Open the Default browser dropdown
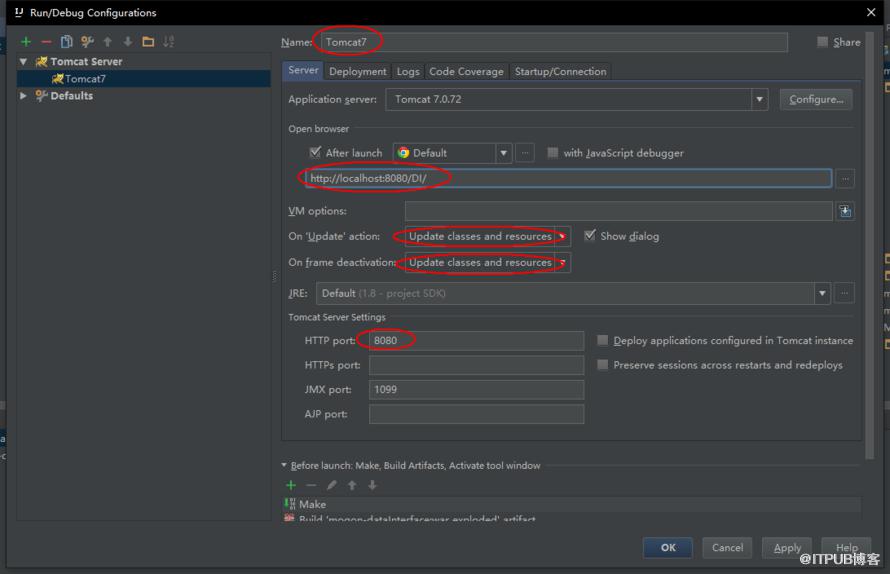This screenshot has height=574, width=890. [503, 153]
